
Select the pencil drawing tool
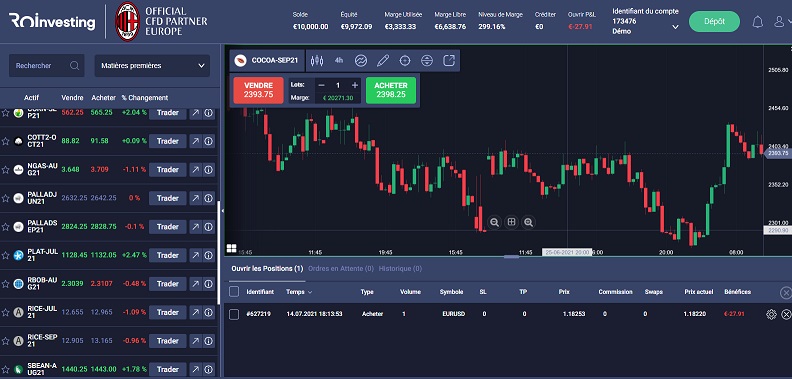(x=383, y=61)
